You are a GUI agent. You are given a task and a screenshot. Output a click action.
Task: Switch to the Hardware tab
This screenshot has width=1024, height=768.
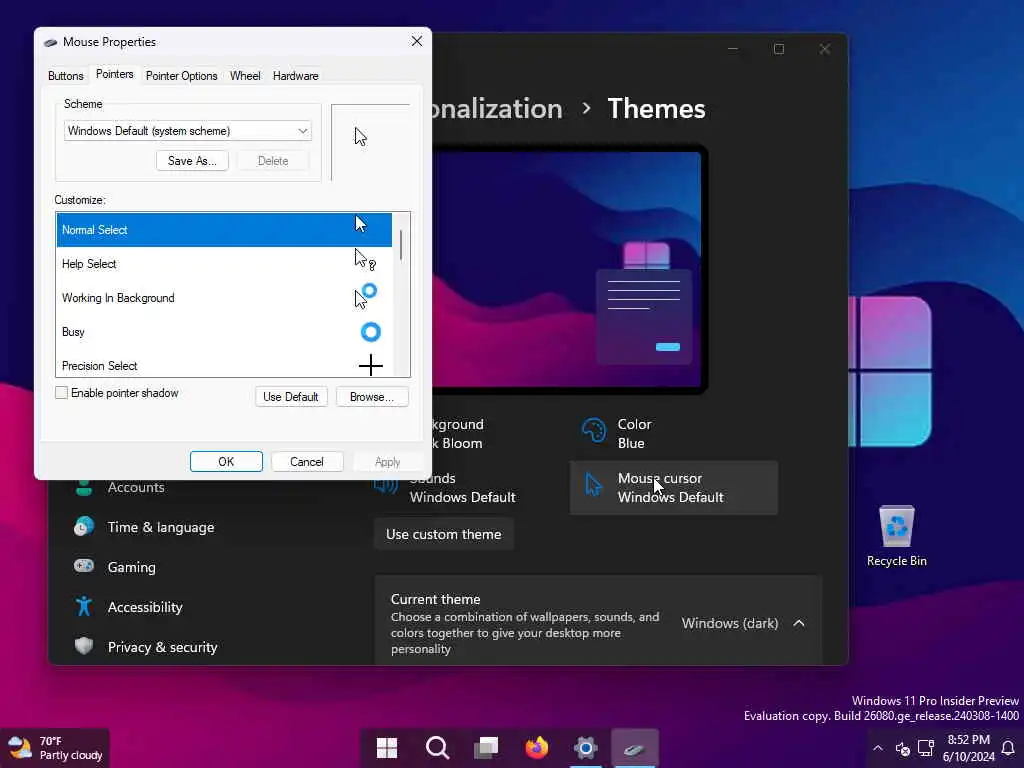click(x=295, y=76)
